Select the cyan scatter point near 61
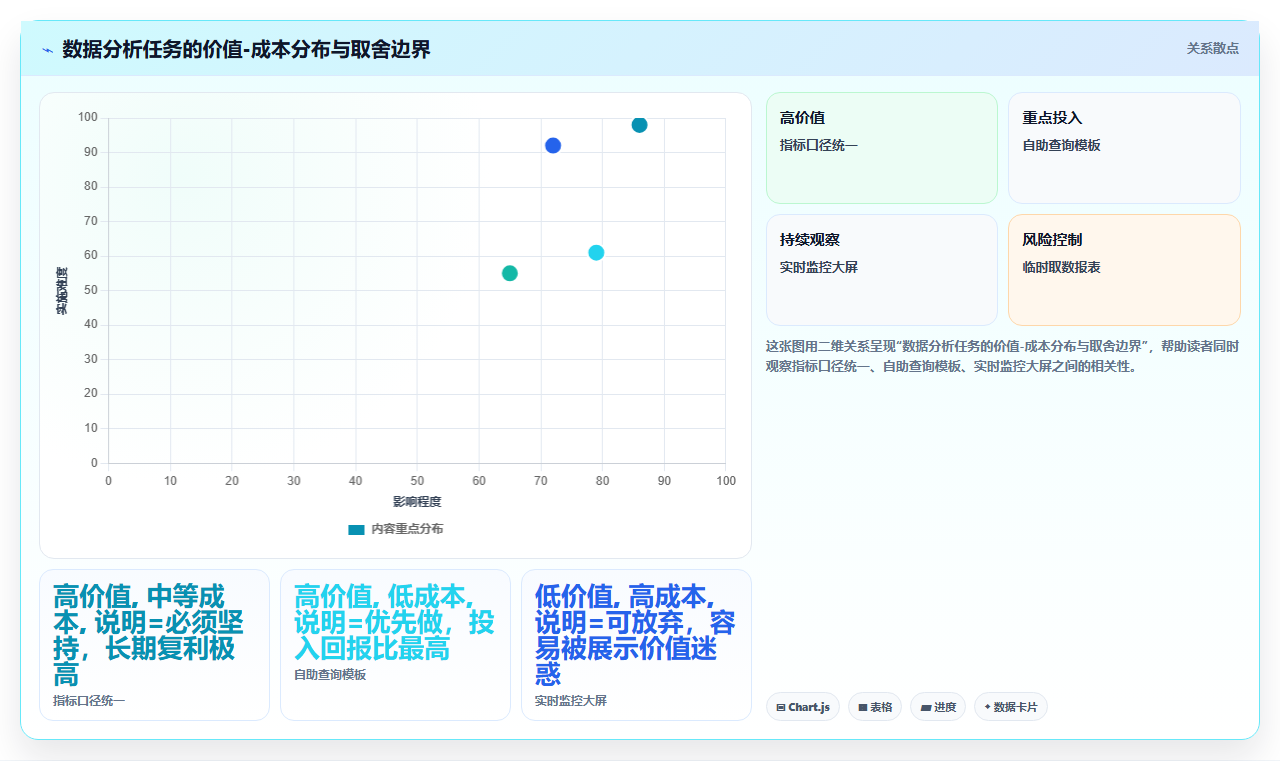1280x761 pixels. point(596,253)
